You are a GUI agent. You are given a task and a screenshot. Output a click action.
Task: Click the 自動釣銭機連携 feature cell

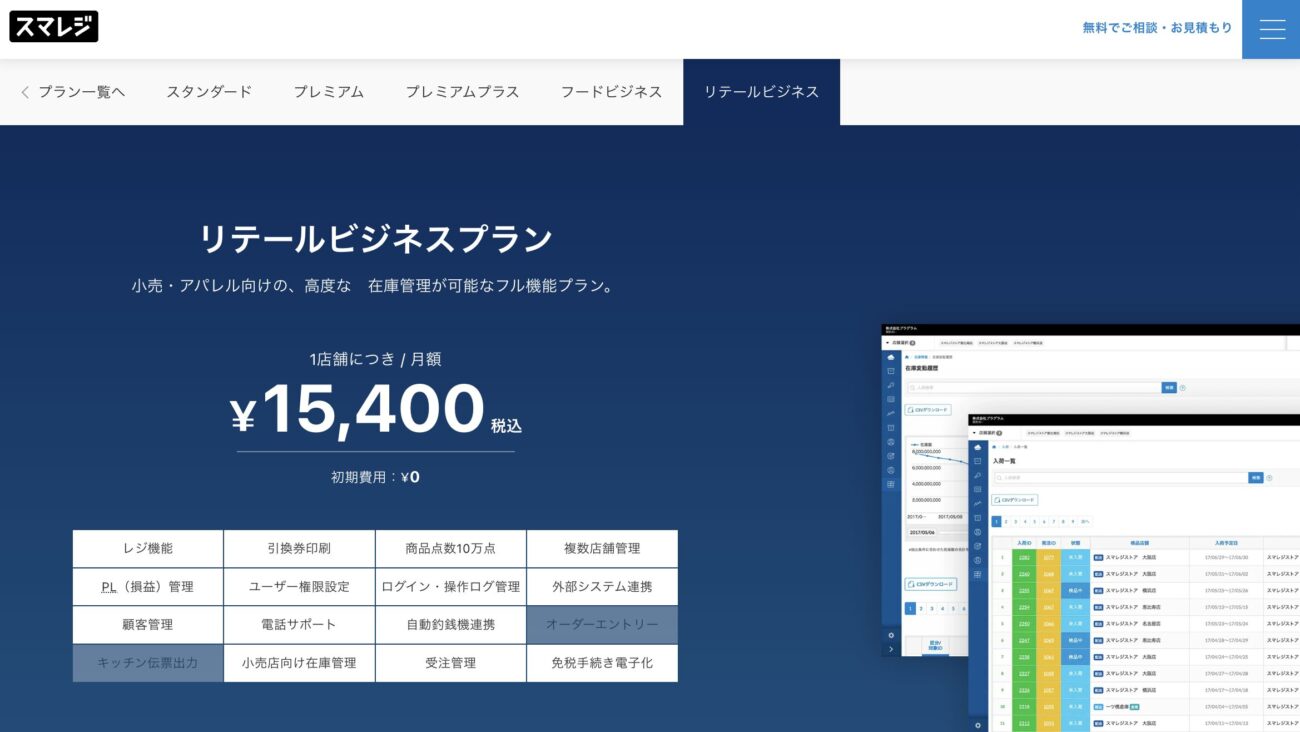point(450,625)
